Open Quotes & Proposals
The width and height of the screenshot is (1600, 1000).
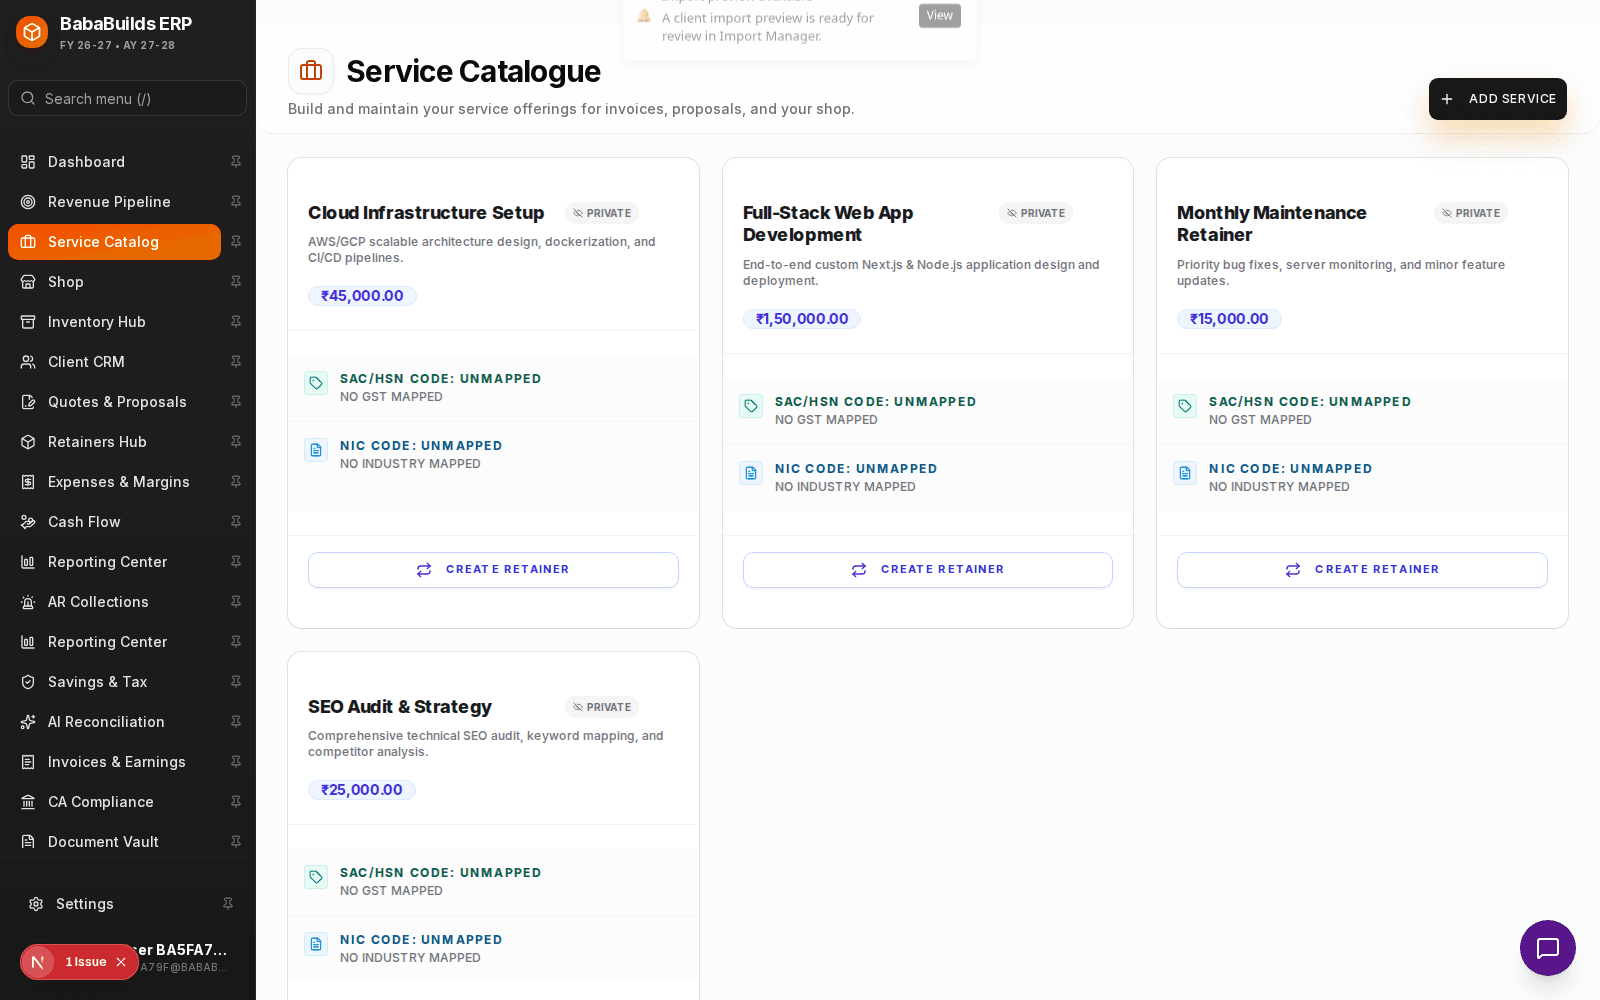tap(114, 402)
